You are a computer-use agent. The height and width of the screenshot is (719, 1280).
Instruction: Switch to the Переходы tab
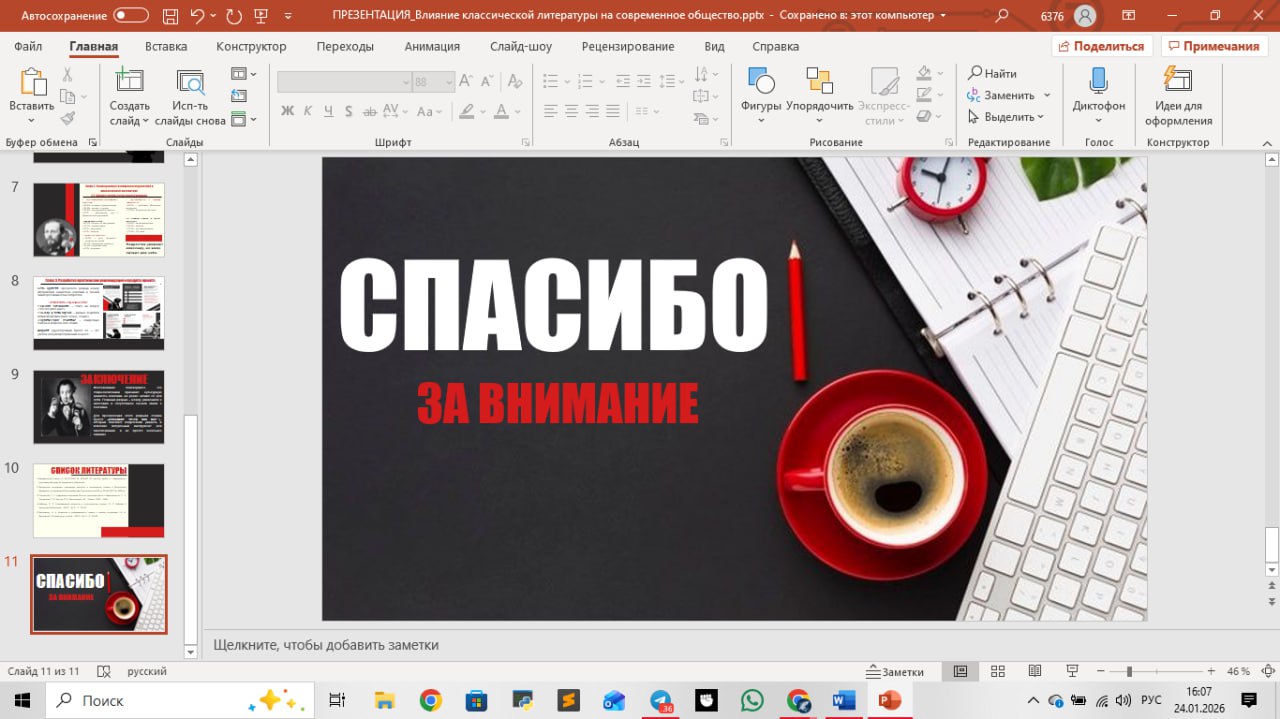(x=345, y=46)
